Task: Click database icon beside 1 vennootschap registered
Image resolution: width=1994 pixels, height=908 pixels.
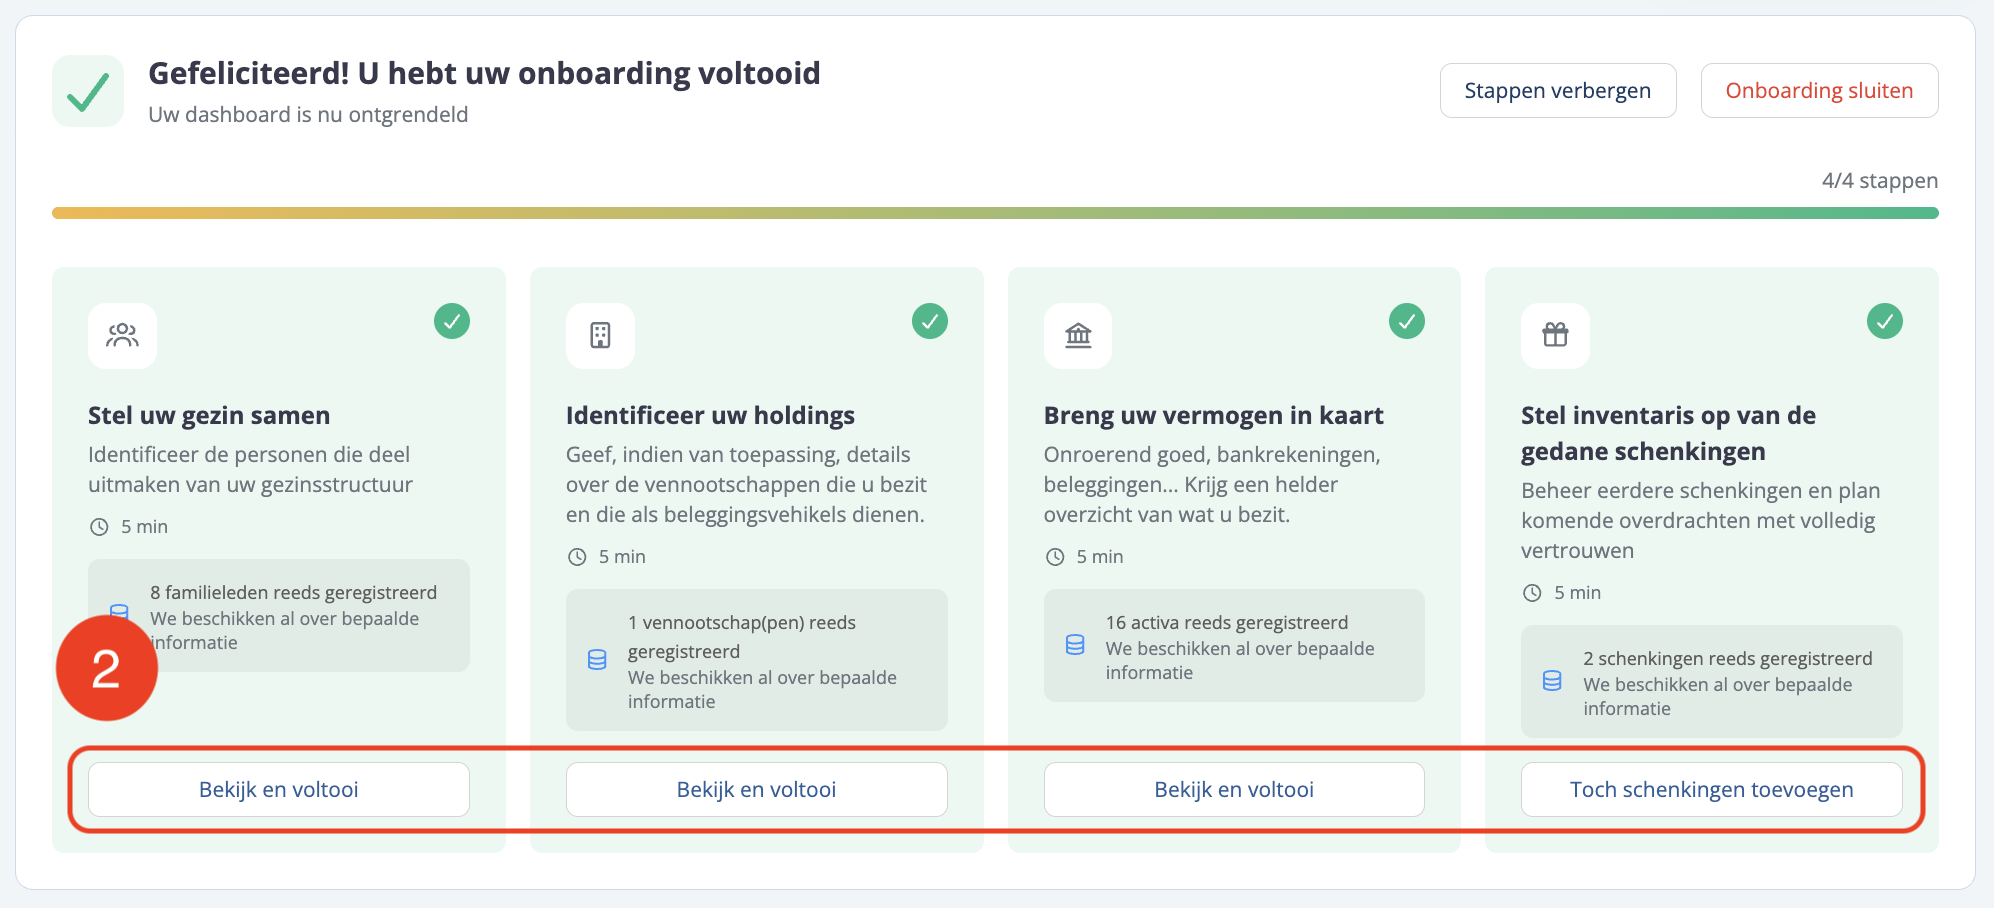Action: 597,660
